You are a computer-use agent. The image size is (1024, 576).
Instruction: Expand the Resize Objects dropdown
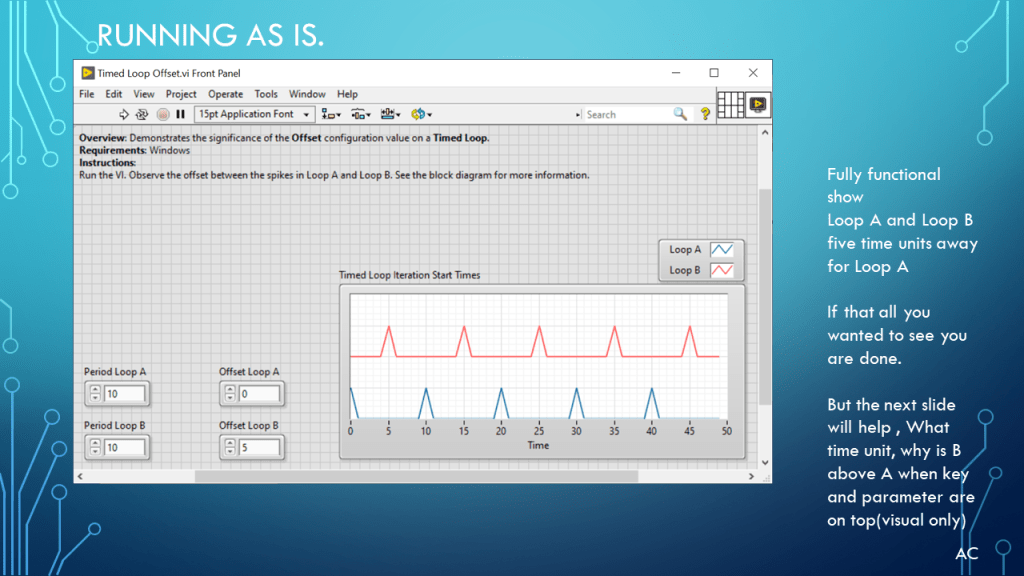pos(390,114)
